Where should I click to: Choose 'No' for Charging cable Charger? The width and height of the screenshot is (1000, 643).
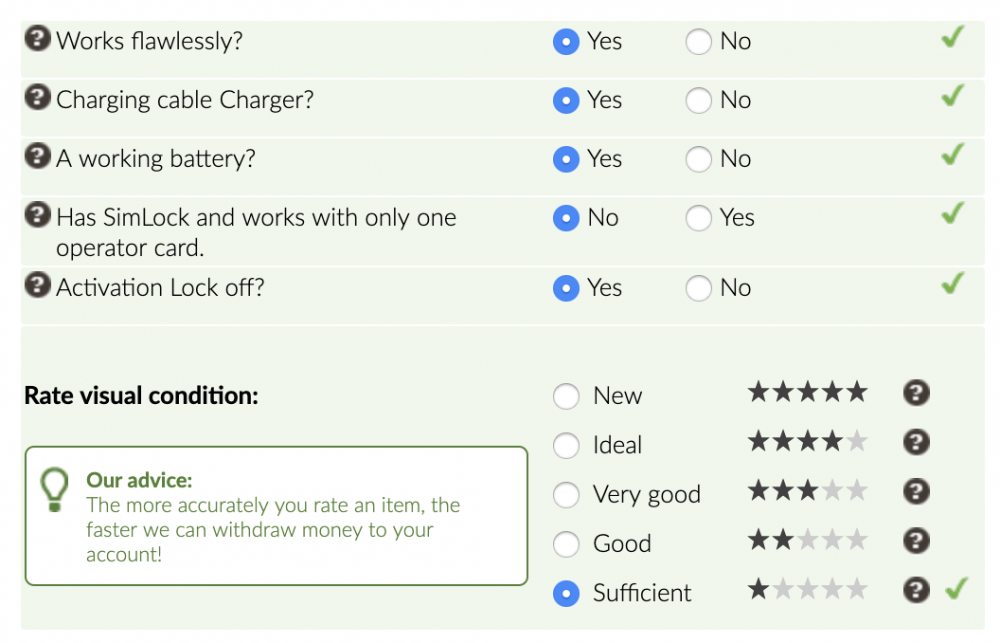point(699,101)
